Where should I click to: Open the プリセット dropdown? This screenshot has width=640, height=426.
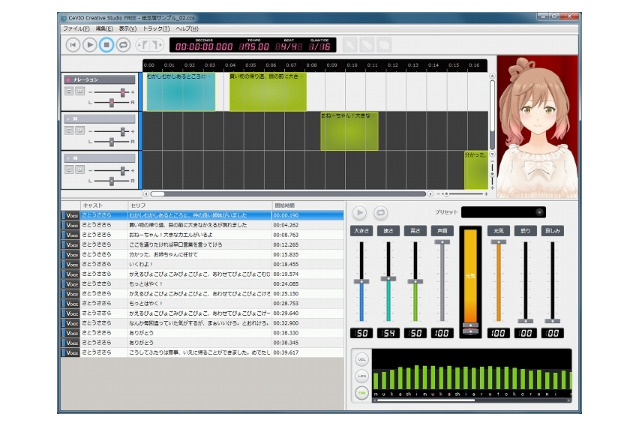[503, 212]
